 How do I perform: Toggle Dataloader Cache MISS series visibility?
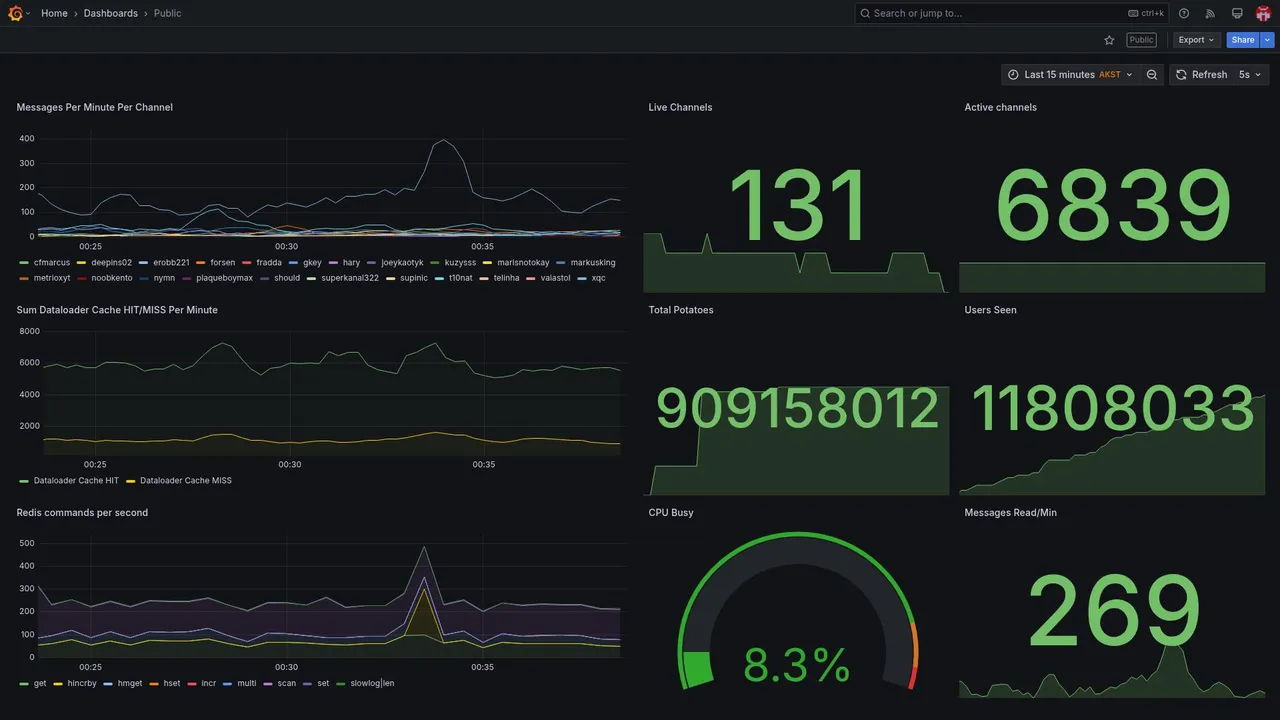click(186, 481)
